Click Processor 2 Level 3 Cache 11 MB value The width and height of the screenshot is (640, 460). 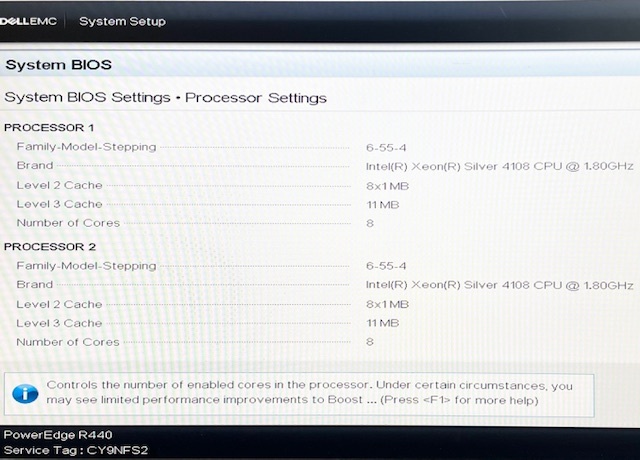[382, 323]
